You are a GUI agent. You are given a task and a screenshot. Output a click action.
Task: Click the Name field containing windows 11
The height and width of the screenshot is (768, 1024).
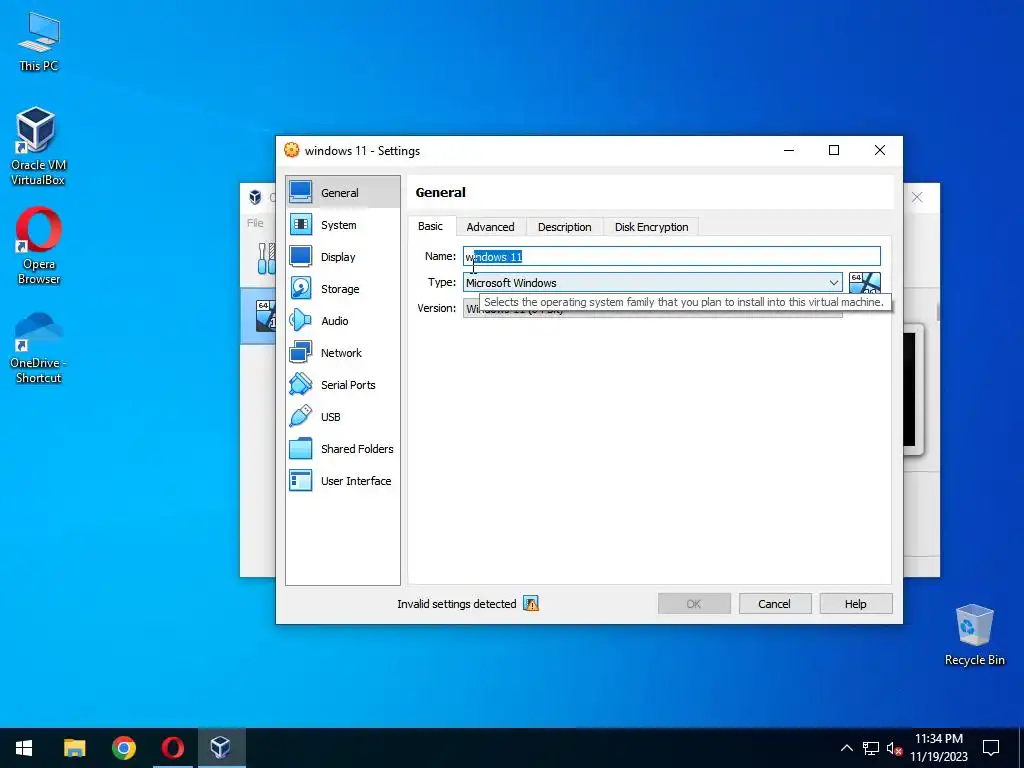click(671, 257)
